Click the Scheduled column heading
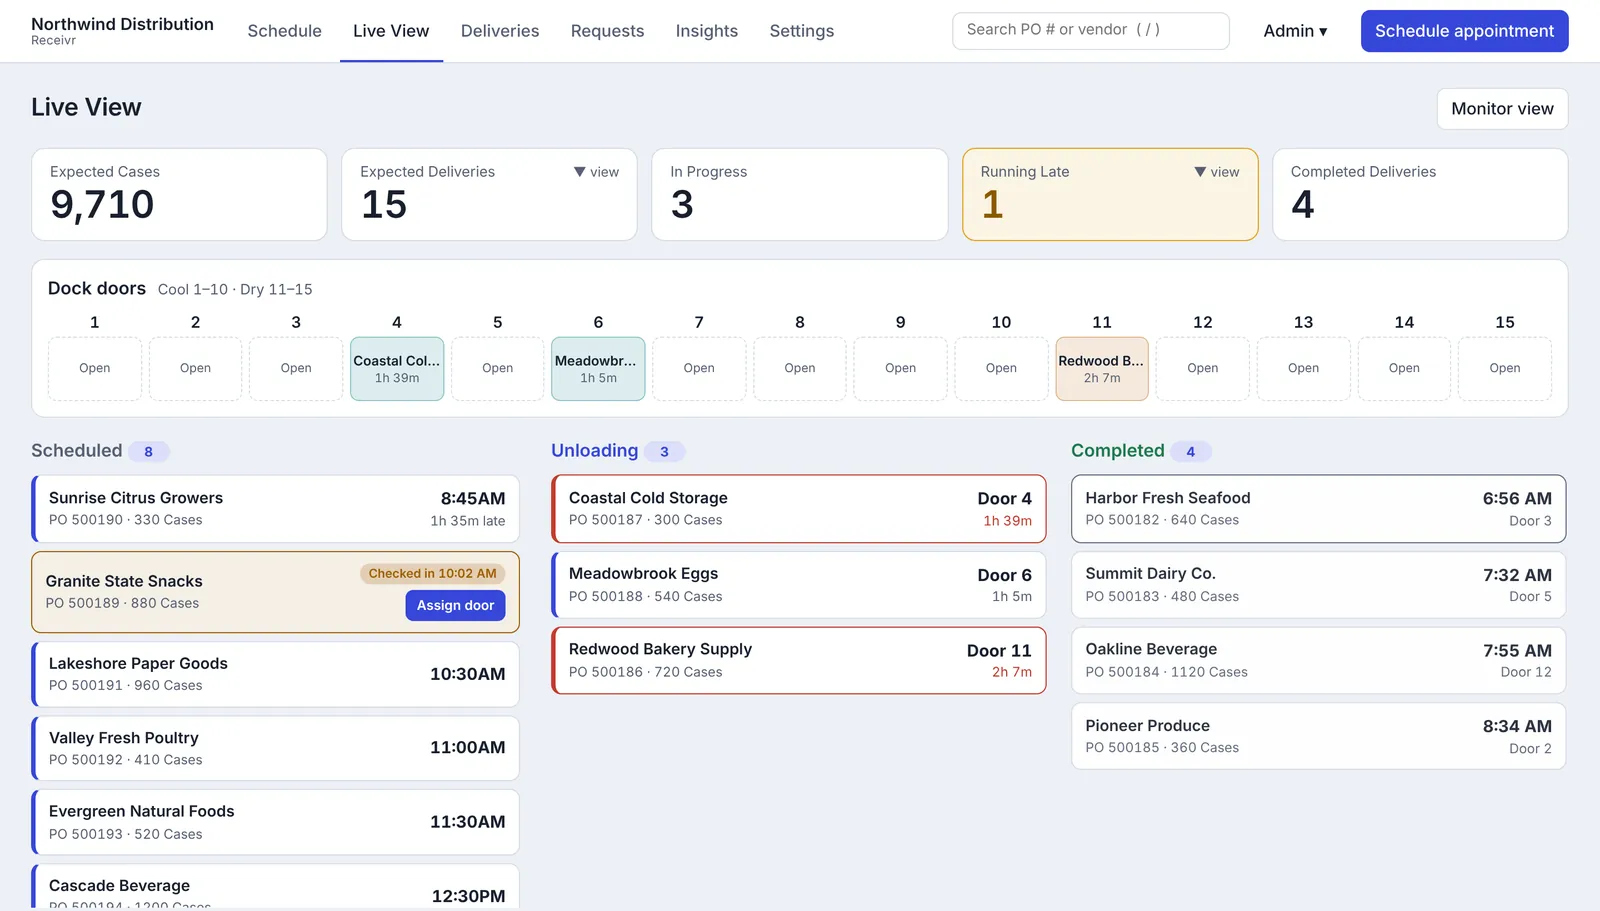This screenshot has height=911, width=1600. tap(76, 451)
